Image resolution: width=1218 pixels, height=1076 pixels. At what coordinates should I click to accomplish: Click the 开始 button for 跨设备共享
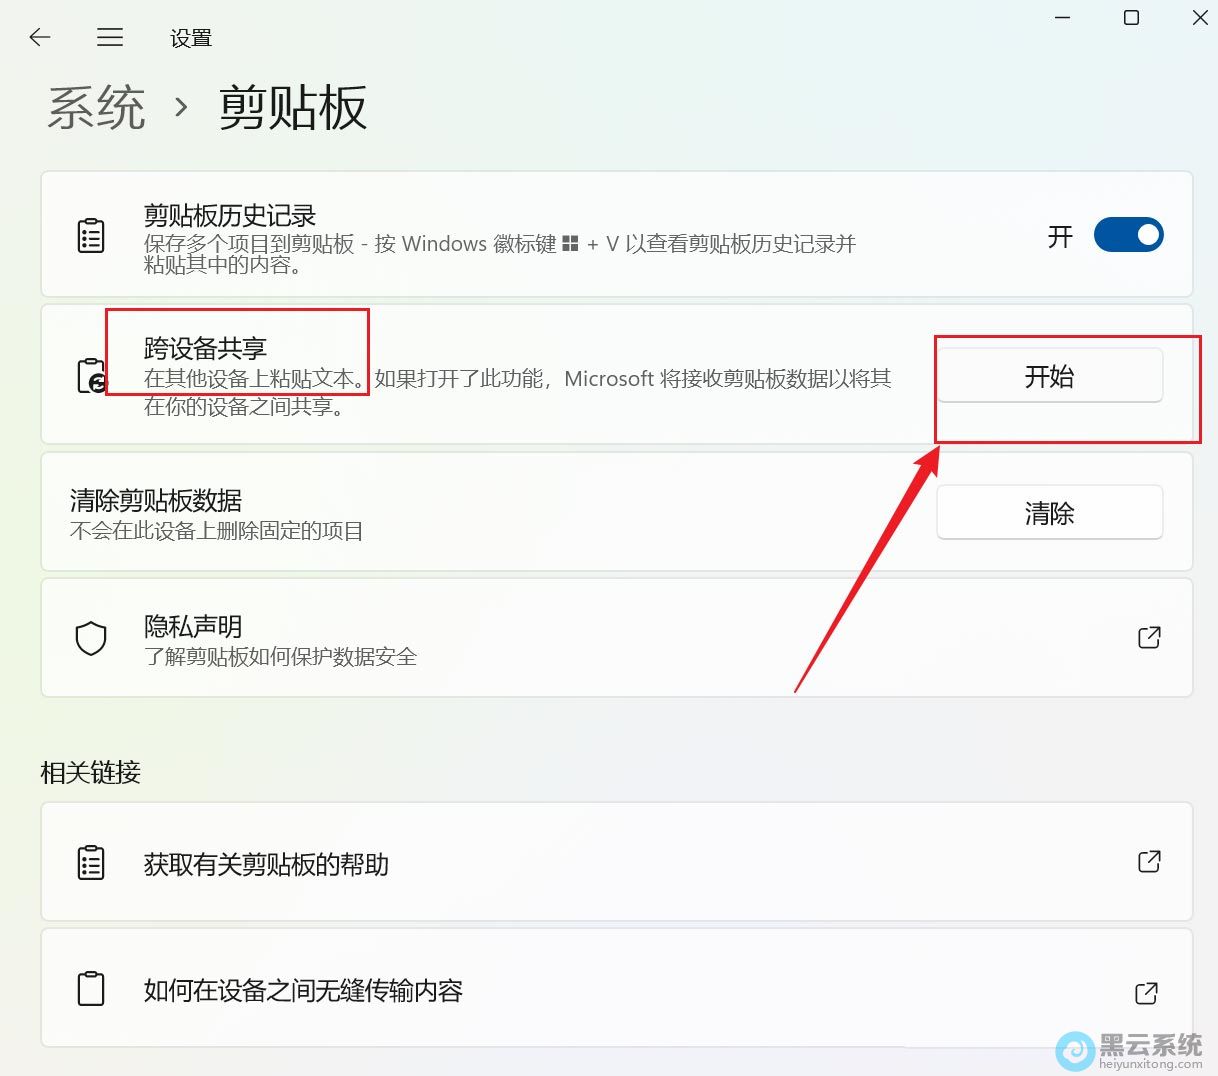point(1049,375)
